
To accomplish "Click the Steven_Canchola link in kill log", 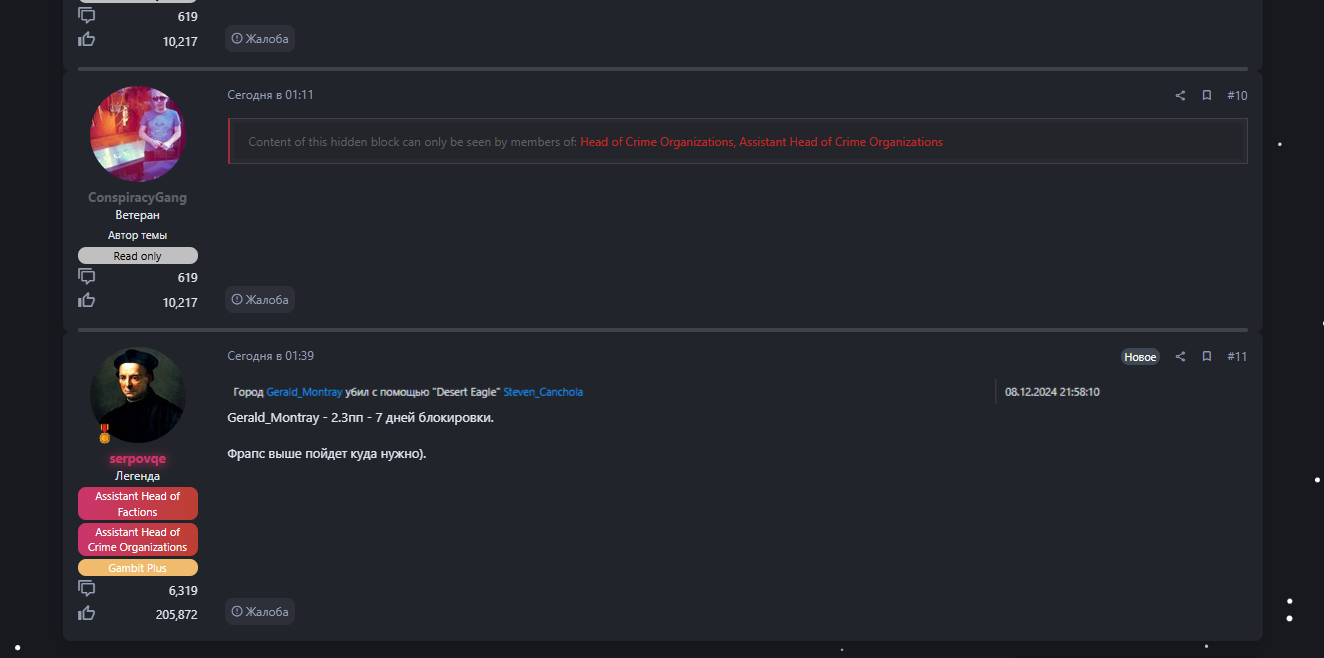I will click(x=543, y=392).
